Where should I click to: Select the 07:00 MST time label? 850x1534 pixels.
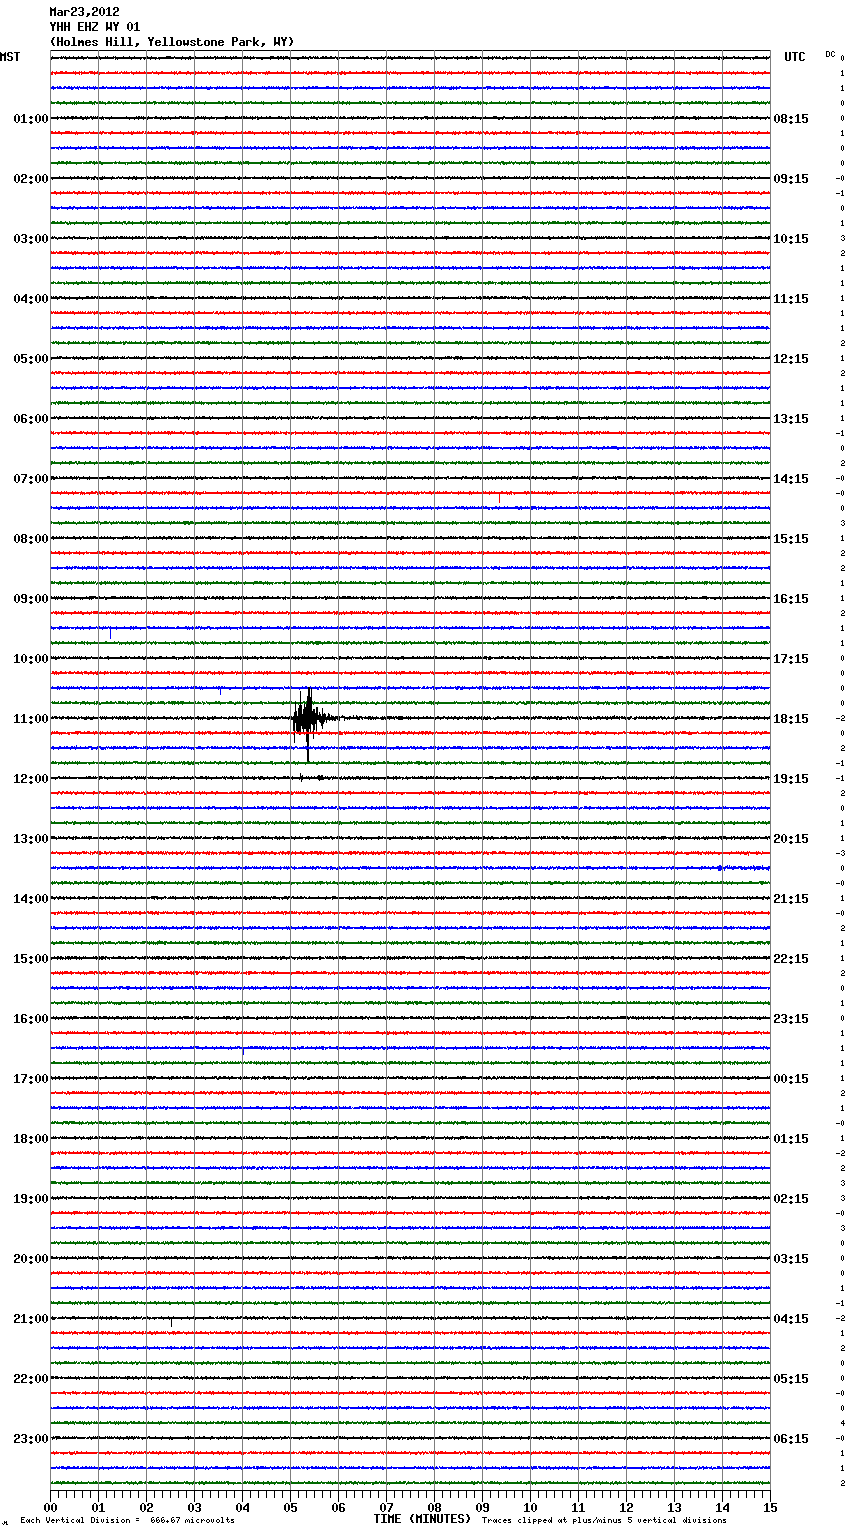[31, 479]
